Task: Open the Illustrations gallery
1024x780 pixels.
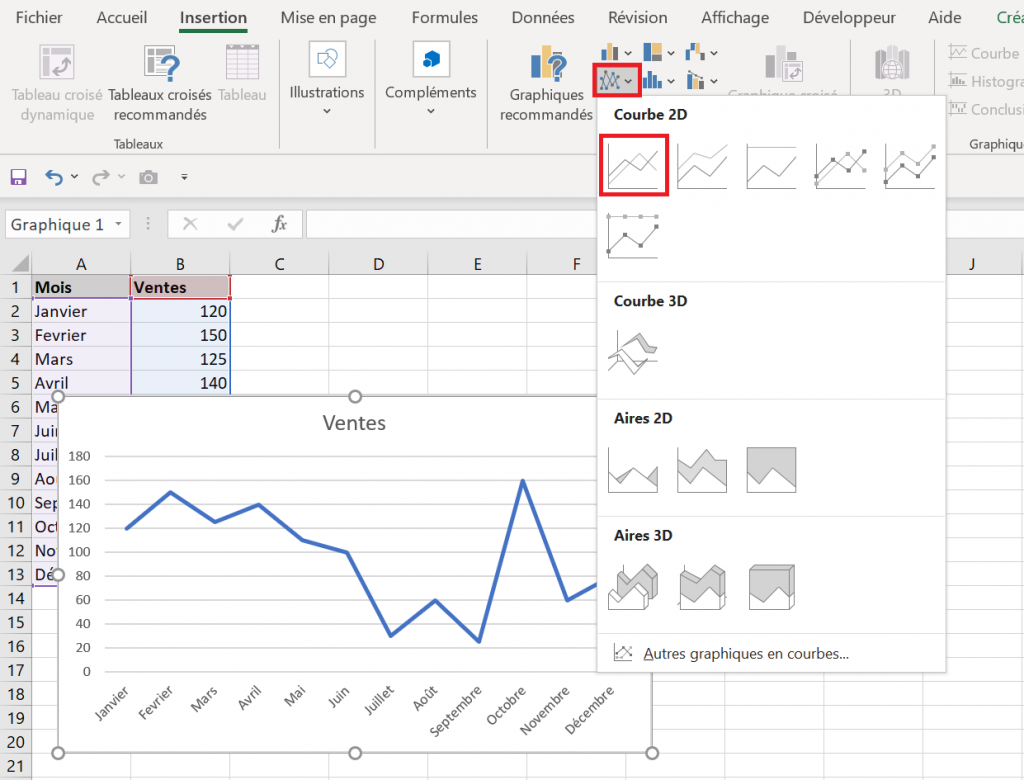Action: [x=325, y=85]
